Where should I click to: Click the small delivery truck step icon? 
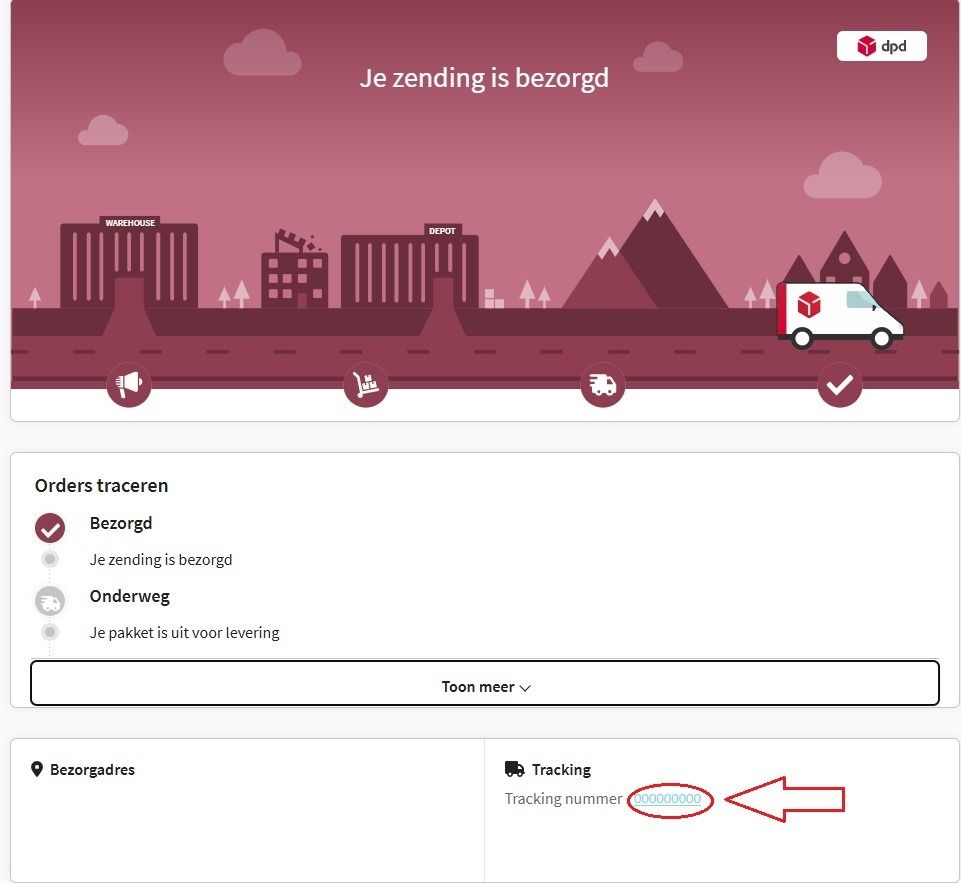(602, 384)
